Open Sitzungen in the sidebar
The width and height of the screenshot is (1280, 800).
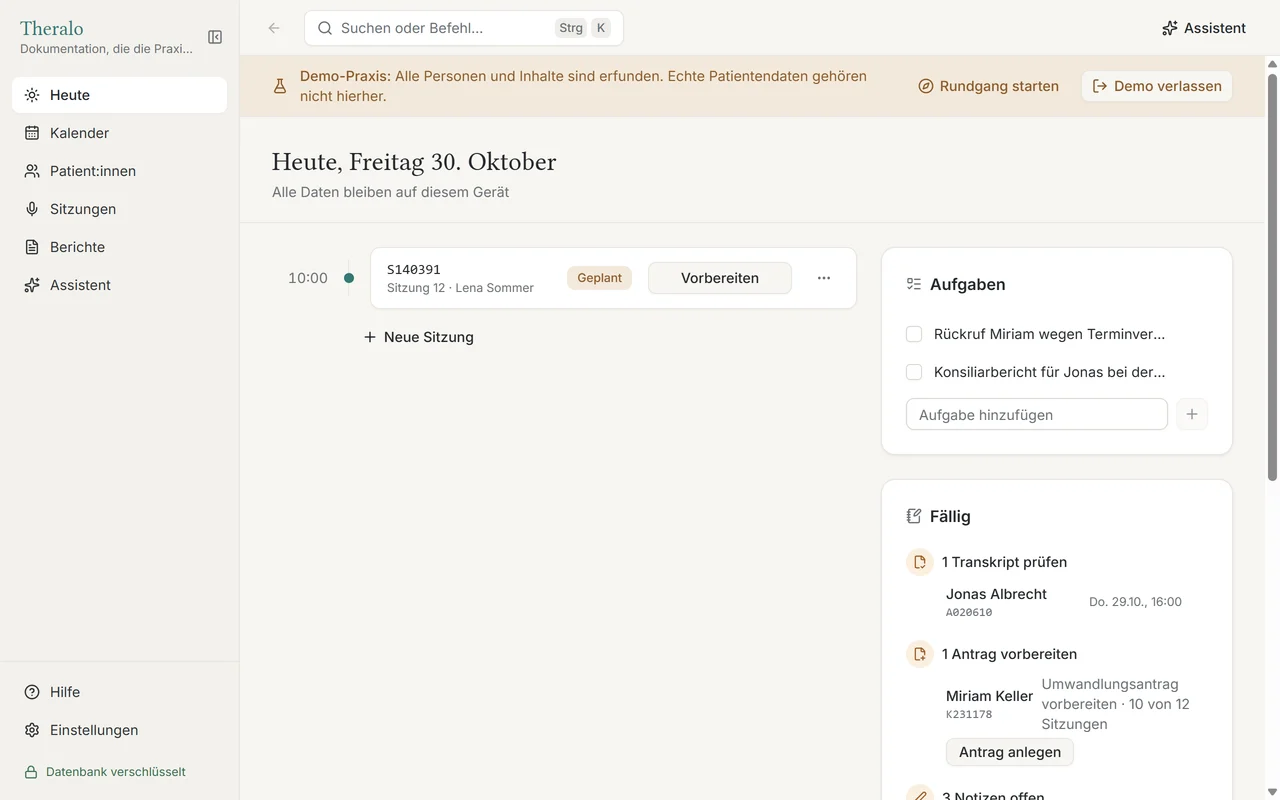(119, 209)
